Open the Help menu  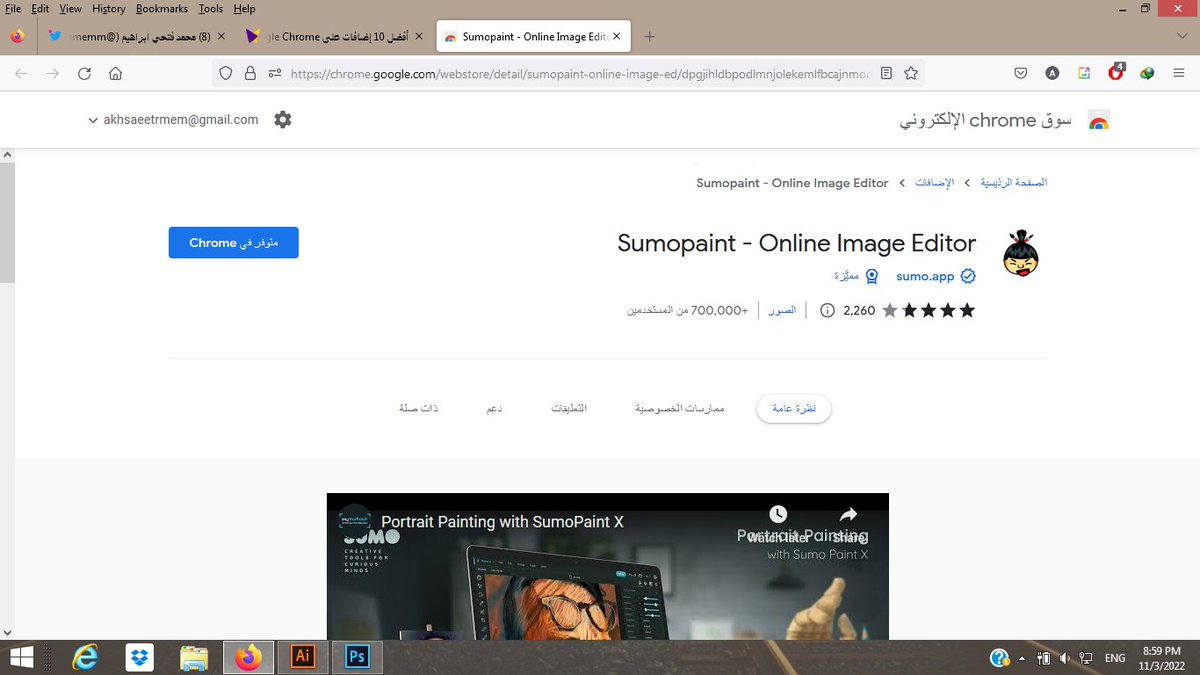244,8
